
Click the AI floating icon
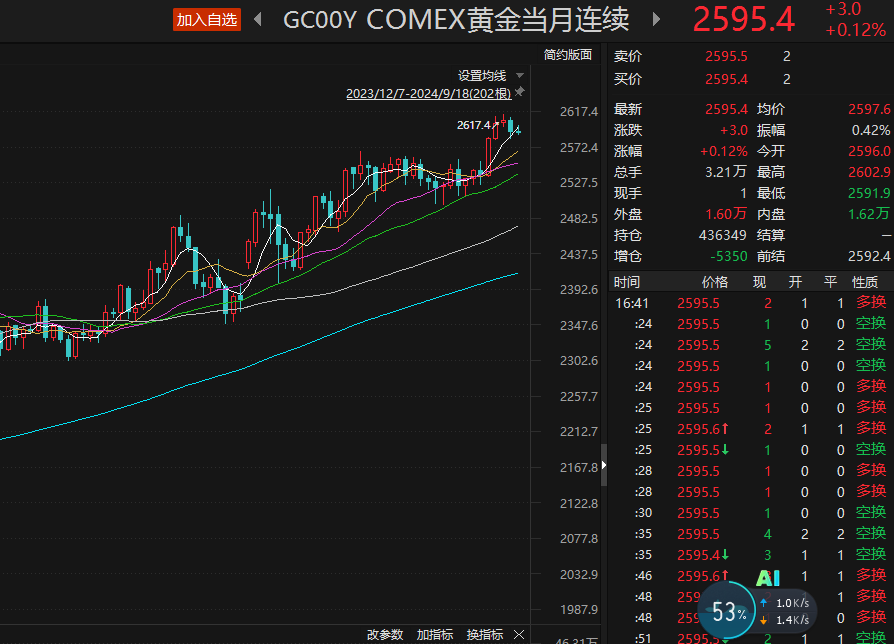tap(767, 578)
